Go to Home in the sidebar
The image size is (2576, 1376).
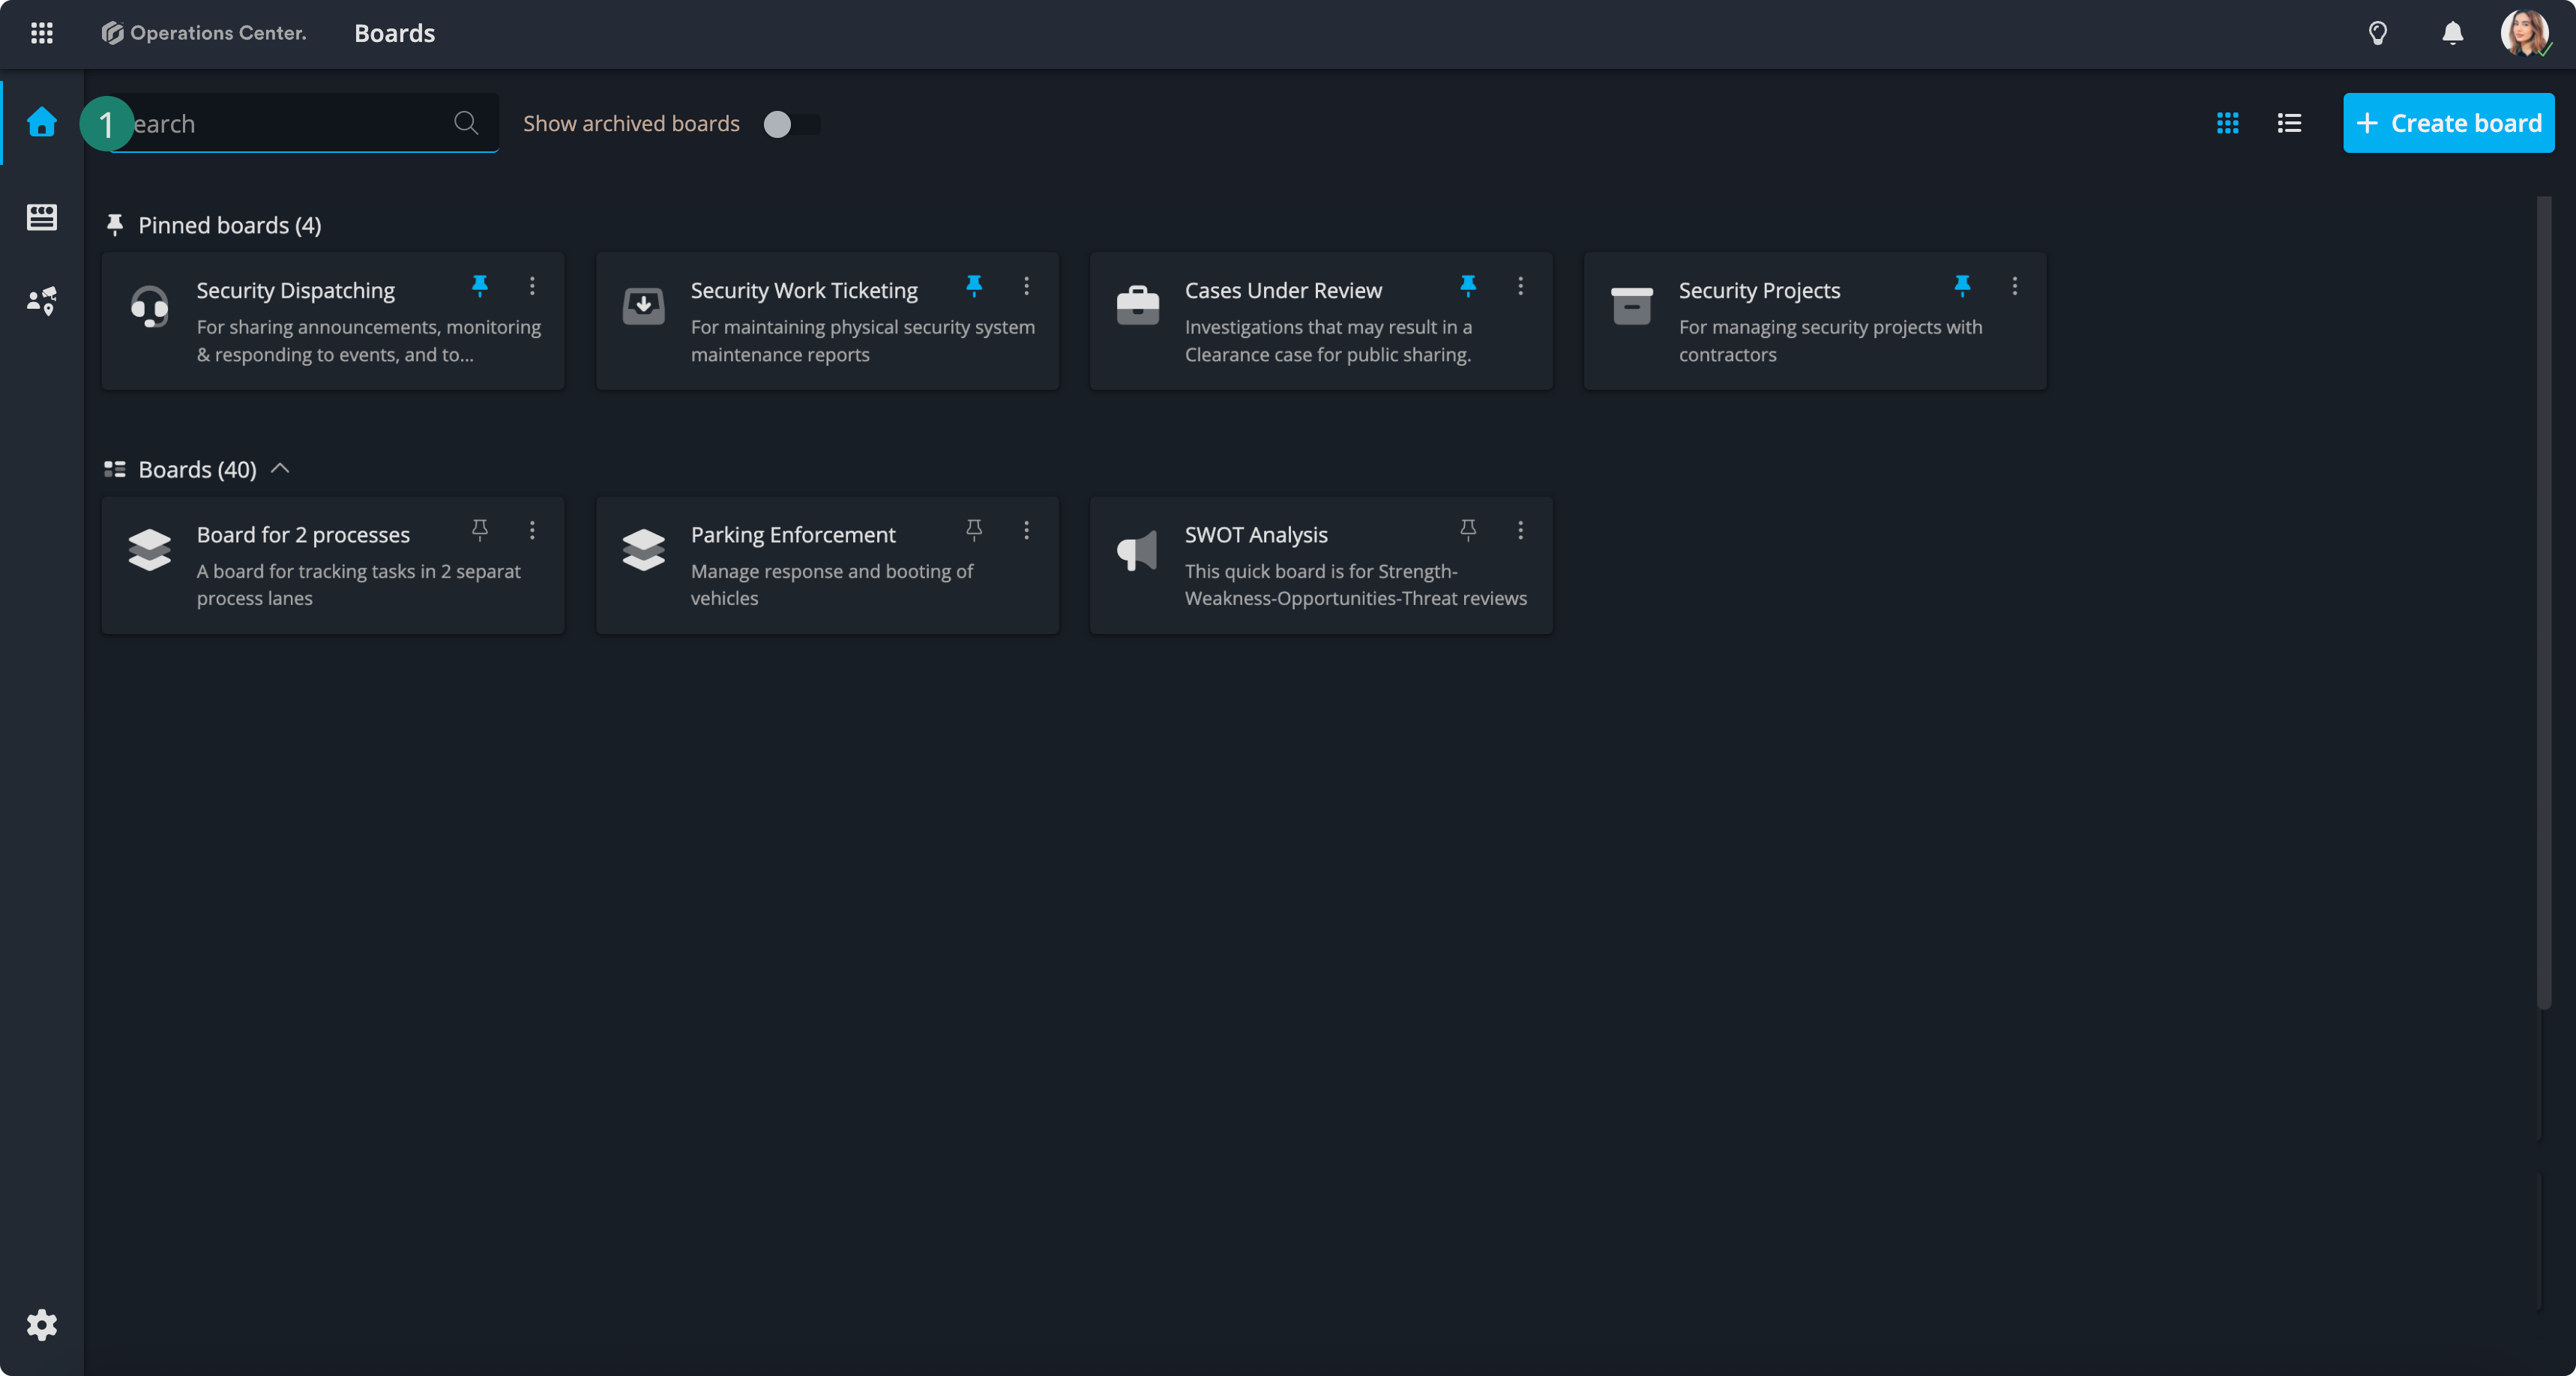tap(41, 122)
